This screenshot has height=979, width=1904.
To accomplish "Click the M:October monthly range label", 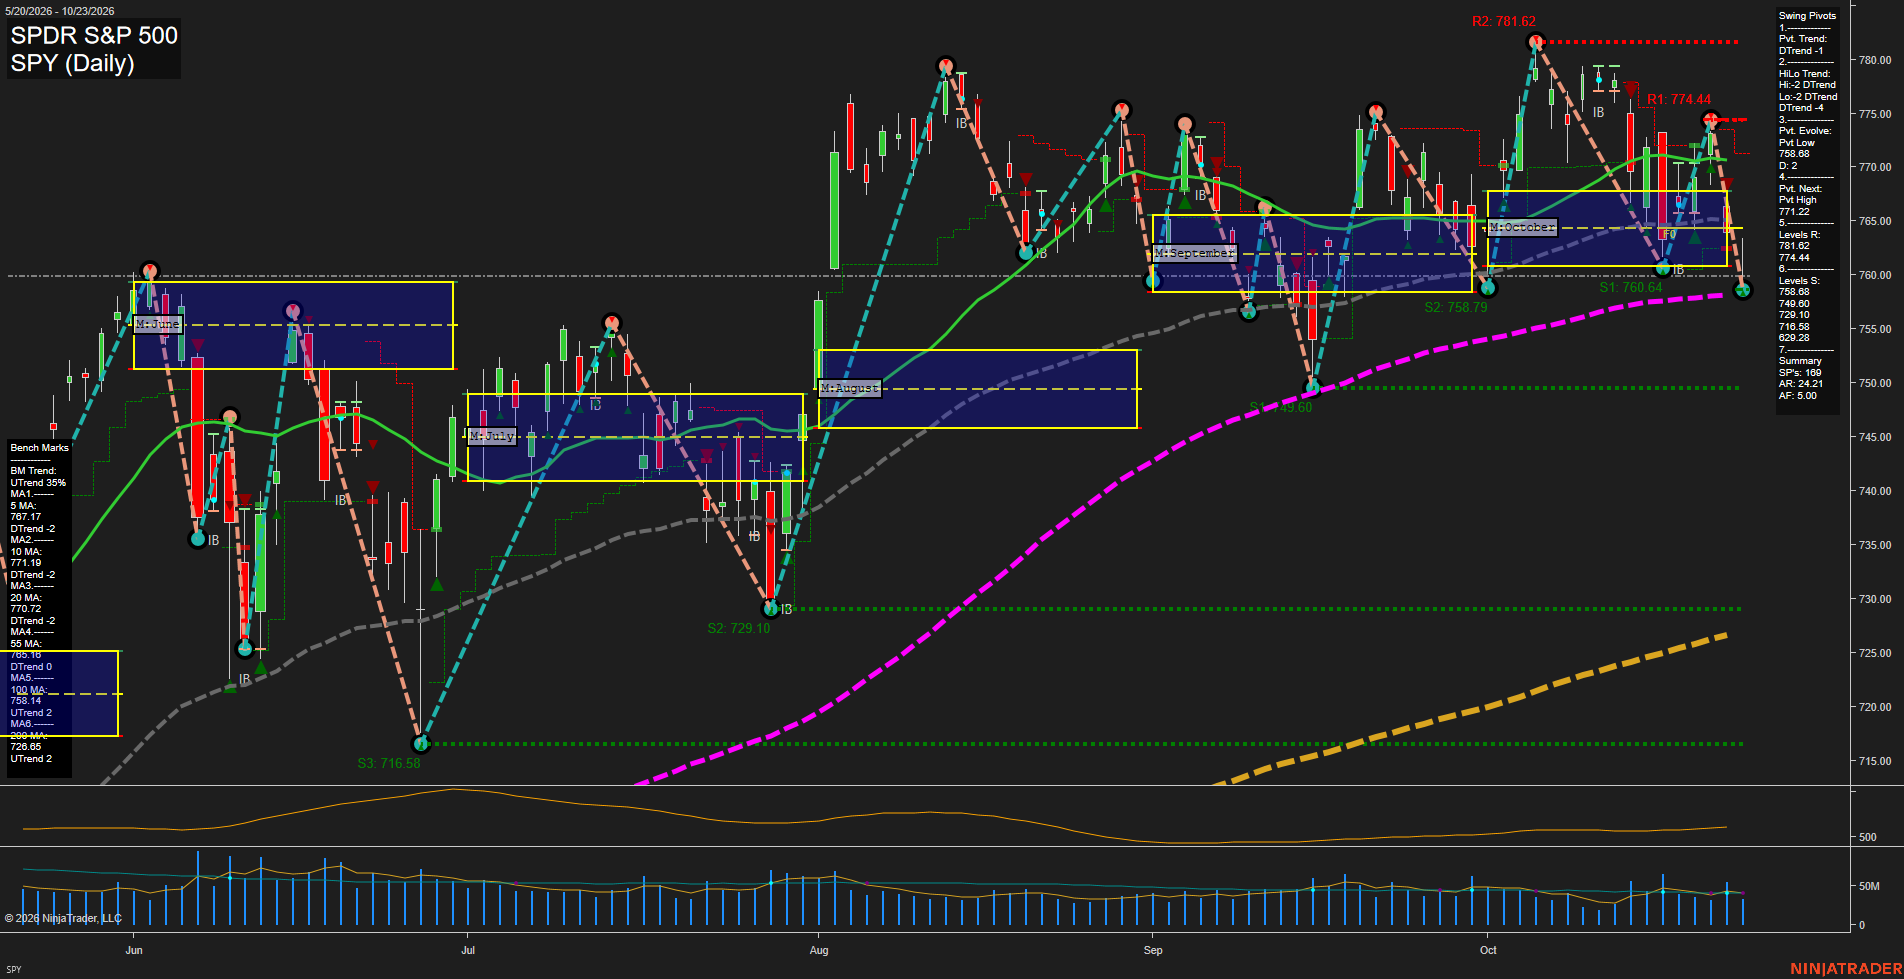I will coord(1522,227).
